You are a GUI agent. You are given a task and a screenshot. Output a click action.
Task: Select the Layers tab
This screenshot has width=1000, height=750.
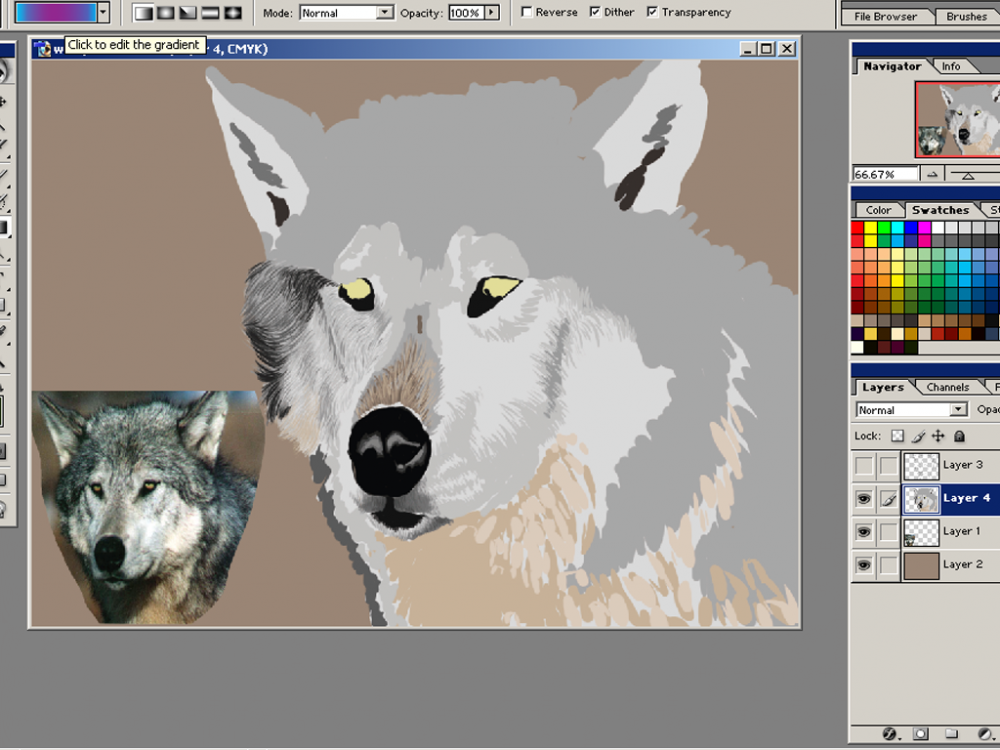pyautogui.click(x=882, y=387)
